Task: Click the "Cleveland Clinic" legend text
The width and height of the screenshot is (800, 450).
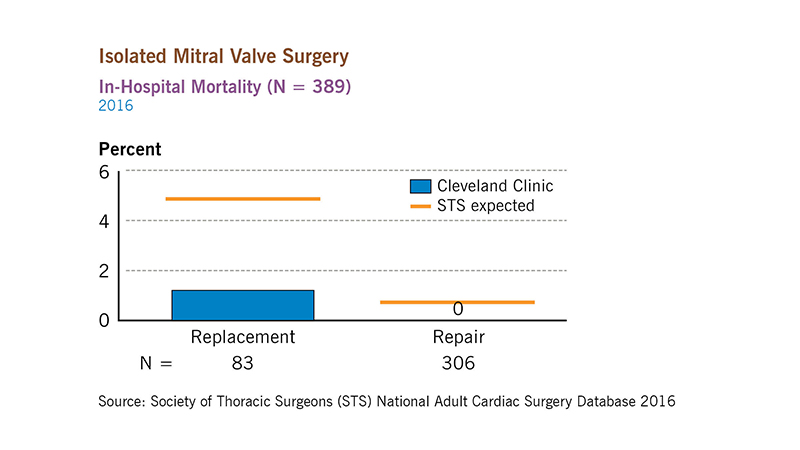Action: (x=495, y=186)
